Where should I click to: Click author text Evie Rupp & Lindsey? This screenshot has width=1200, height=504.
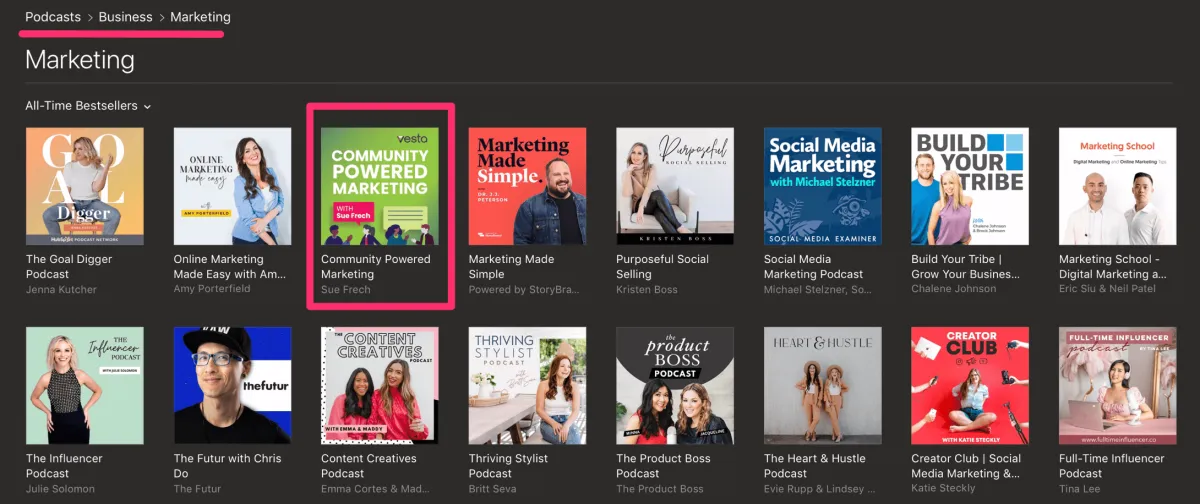[820, 488]
